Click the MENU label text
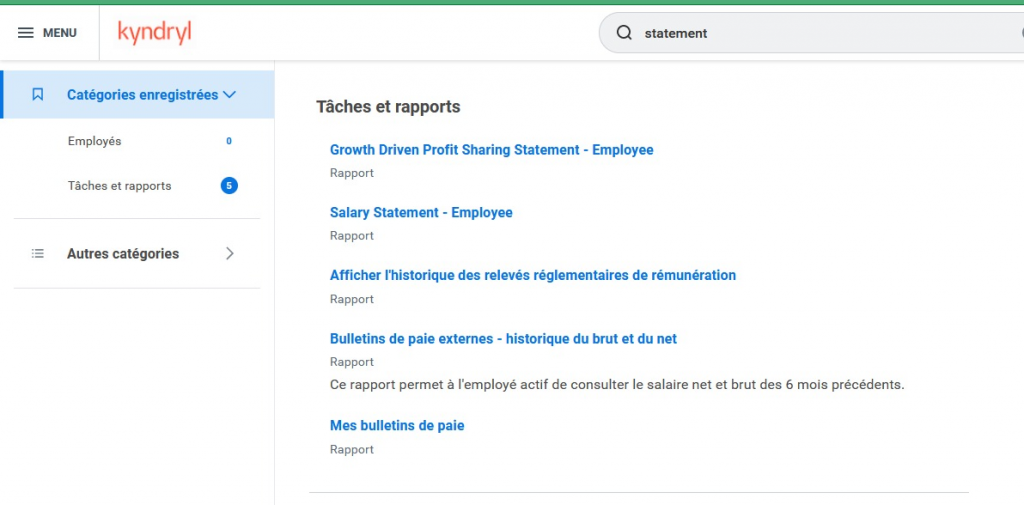Viewport: 1024px width, 505px height. coord(59,33)
